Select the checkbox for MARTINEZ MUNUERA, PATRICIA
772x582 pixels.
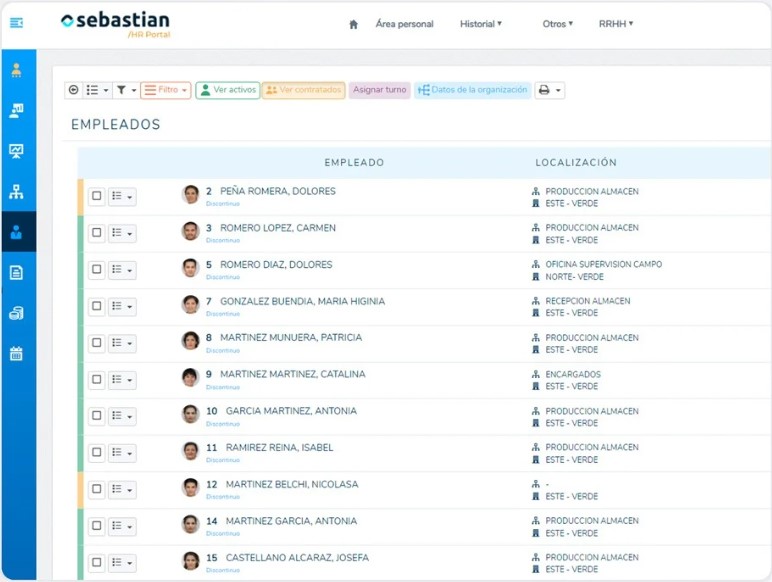(96, 343)
